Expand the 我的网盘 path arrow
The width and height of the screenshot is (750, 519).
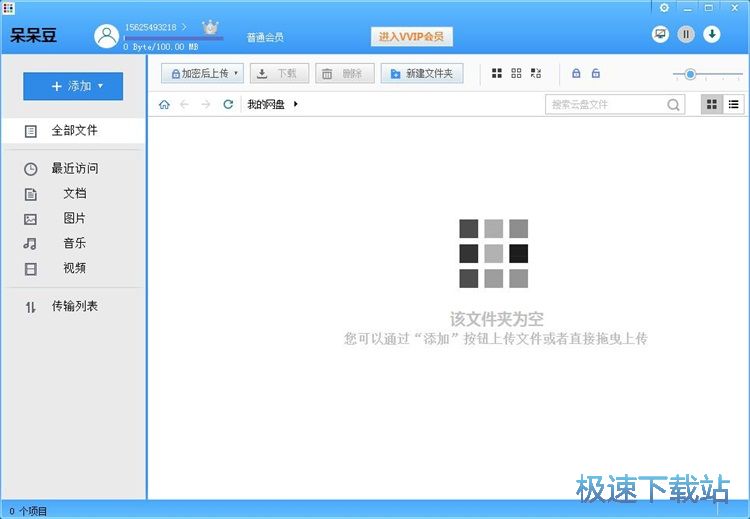click(x=296, y=104)
